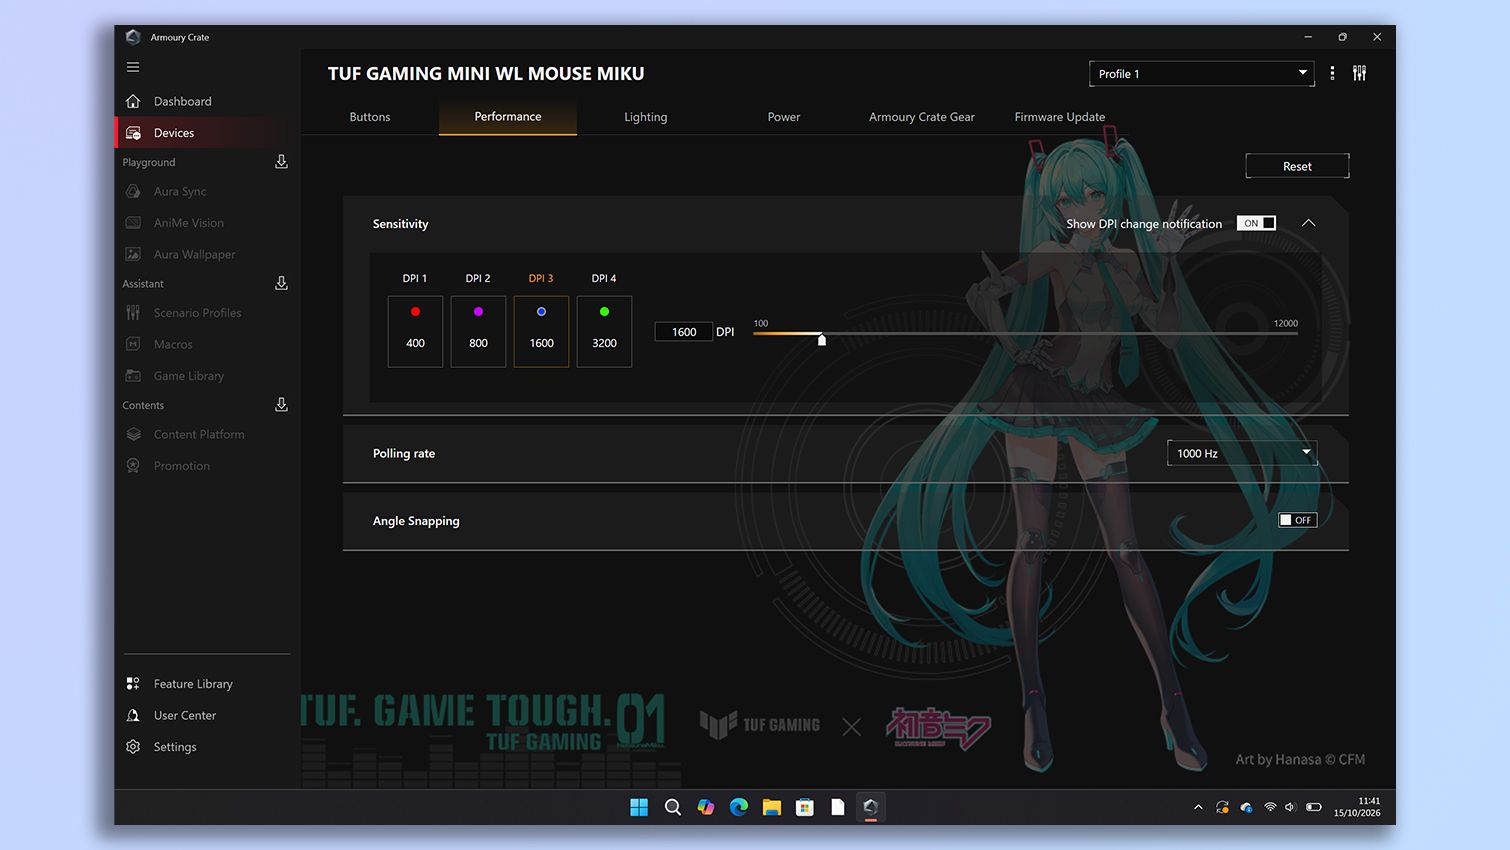
Task: Click the DPI slider handle
Action: [822, 340]
